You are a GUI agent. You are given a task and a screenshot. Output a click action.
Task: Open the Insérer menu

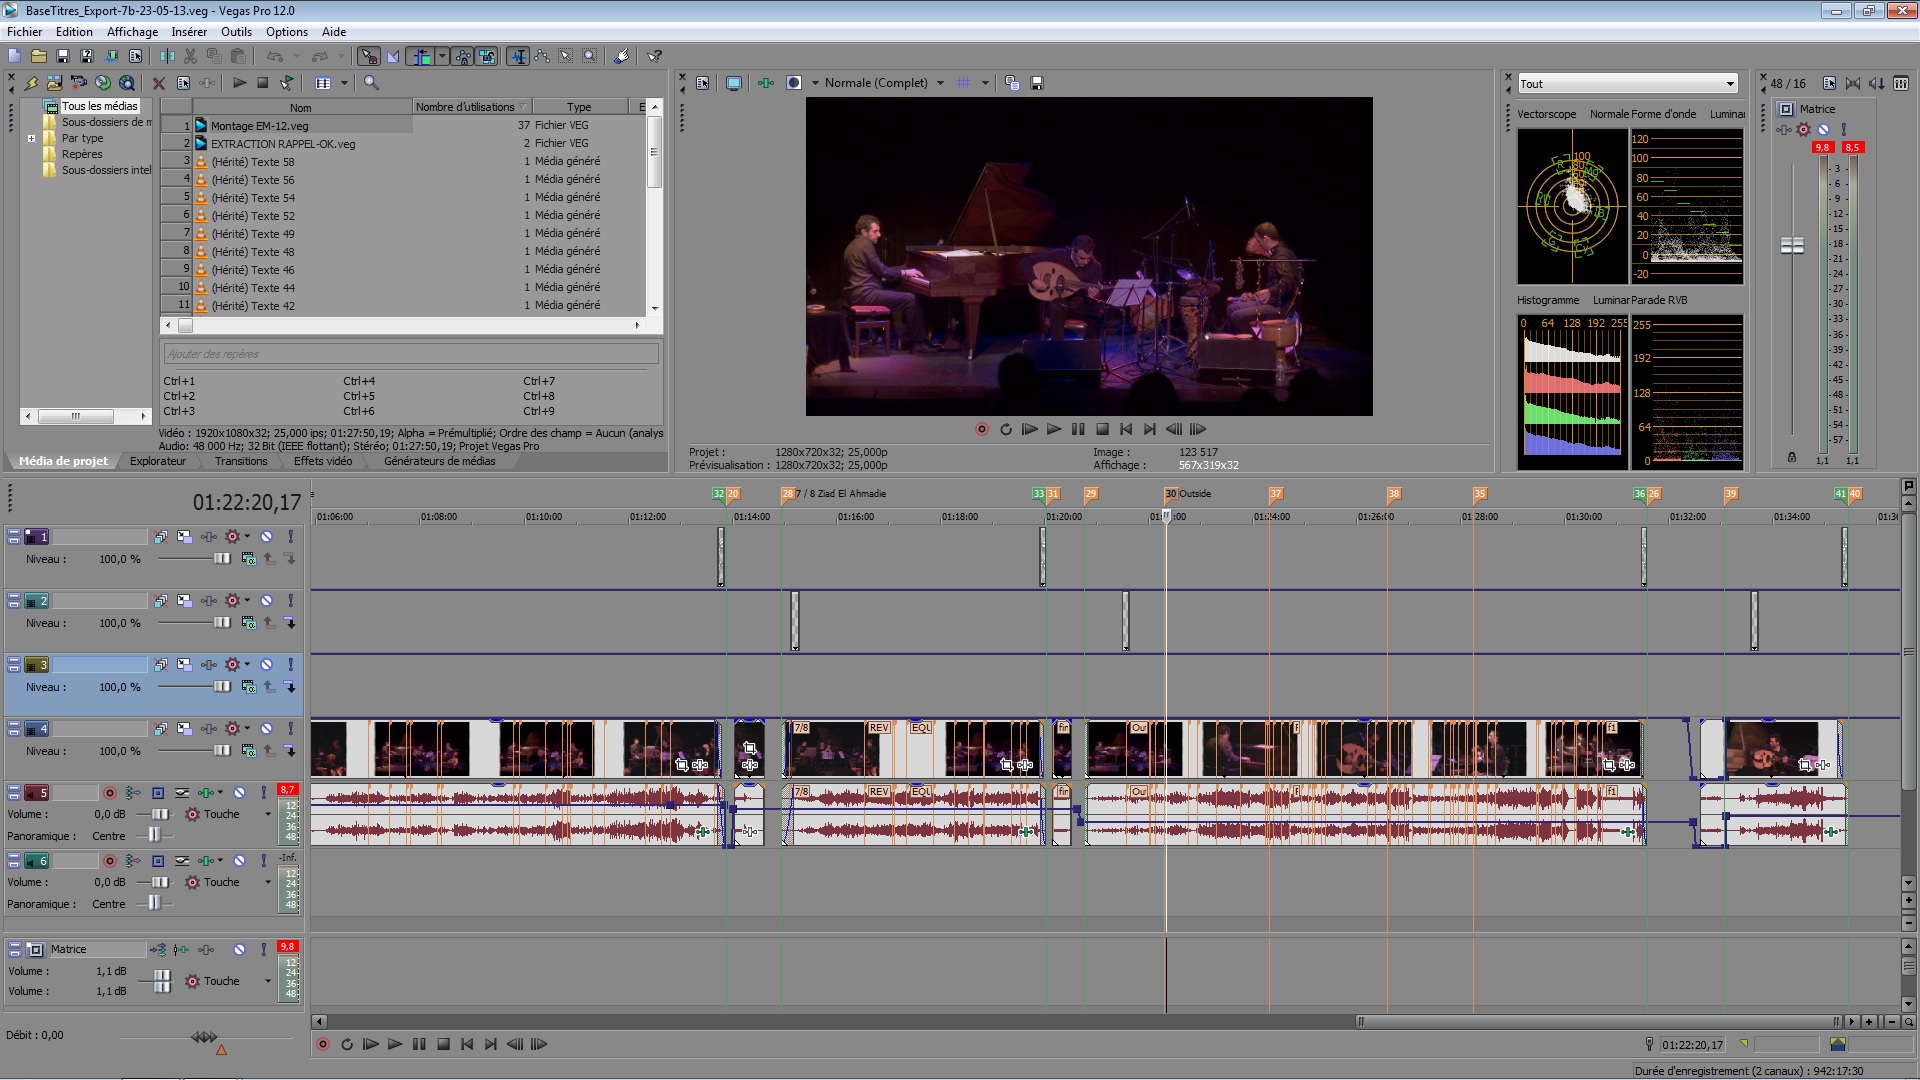tap(189, 32)
